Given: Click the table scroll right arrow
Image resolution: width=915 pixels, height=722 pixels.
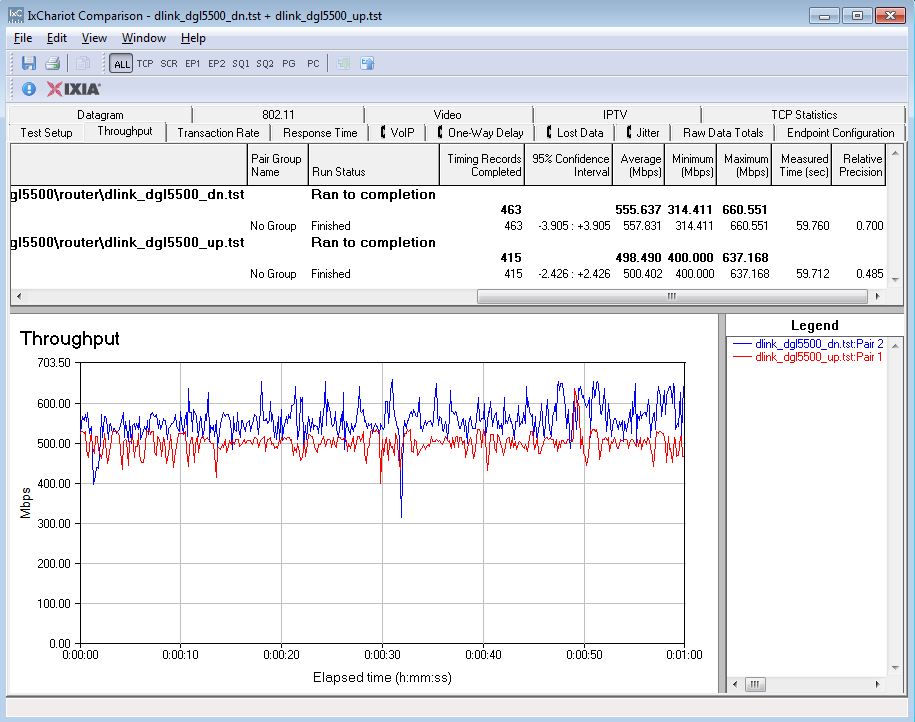Looking at the screenshot, I should tap(877, 297).
